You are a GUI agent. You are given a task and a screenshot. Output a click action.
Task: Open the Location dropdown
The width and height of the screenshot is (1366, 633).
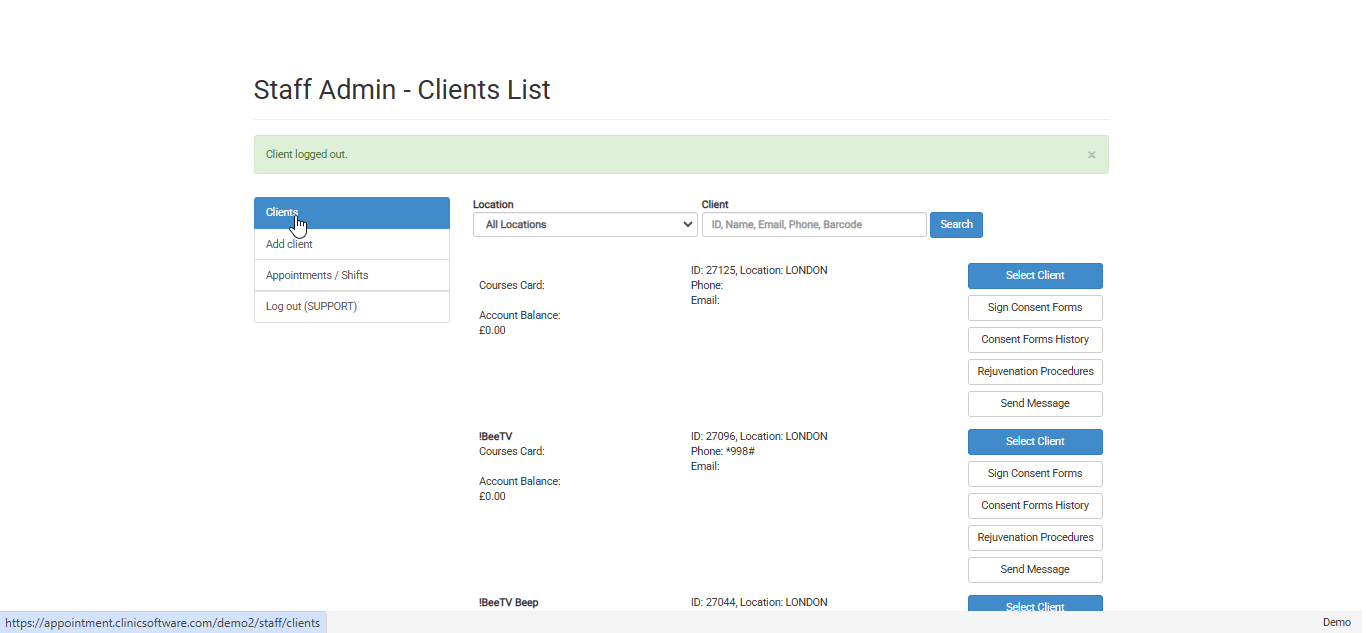click(585, 225)
